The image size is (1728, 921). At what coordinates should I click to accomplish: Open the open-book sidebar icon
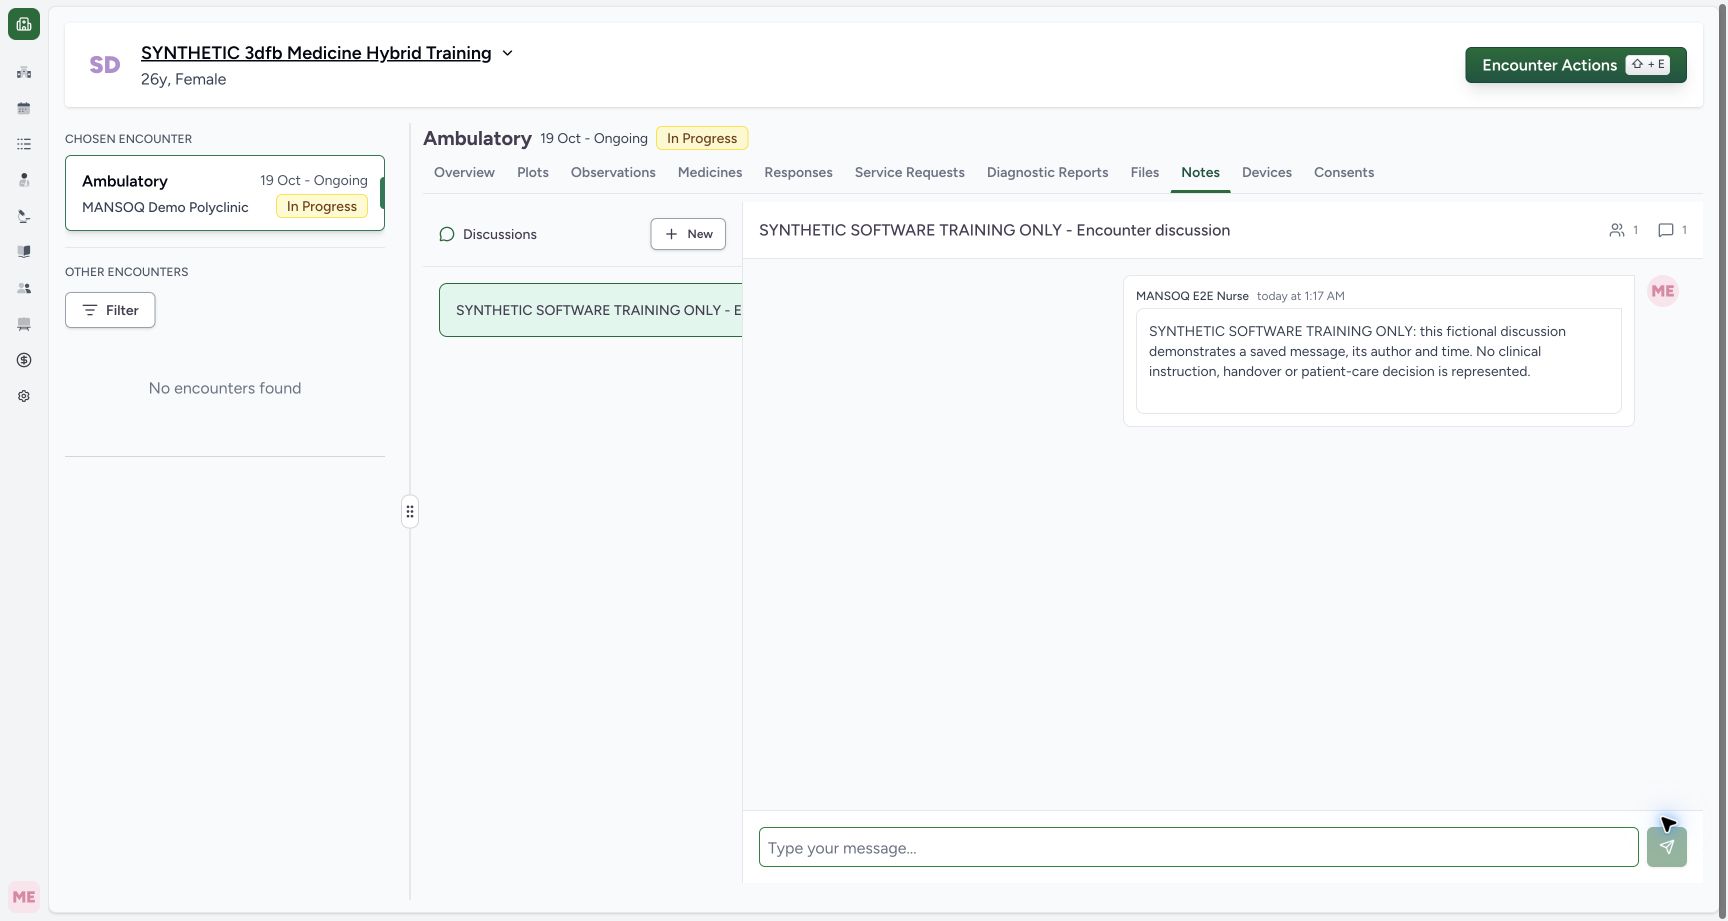tap(24, 252)
